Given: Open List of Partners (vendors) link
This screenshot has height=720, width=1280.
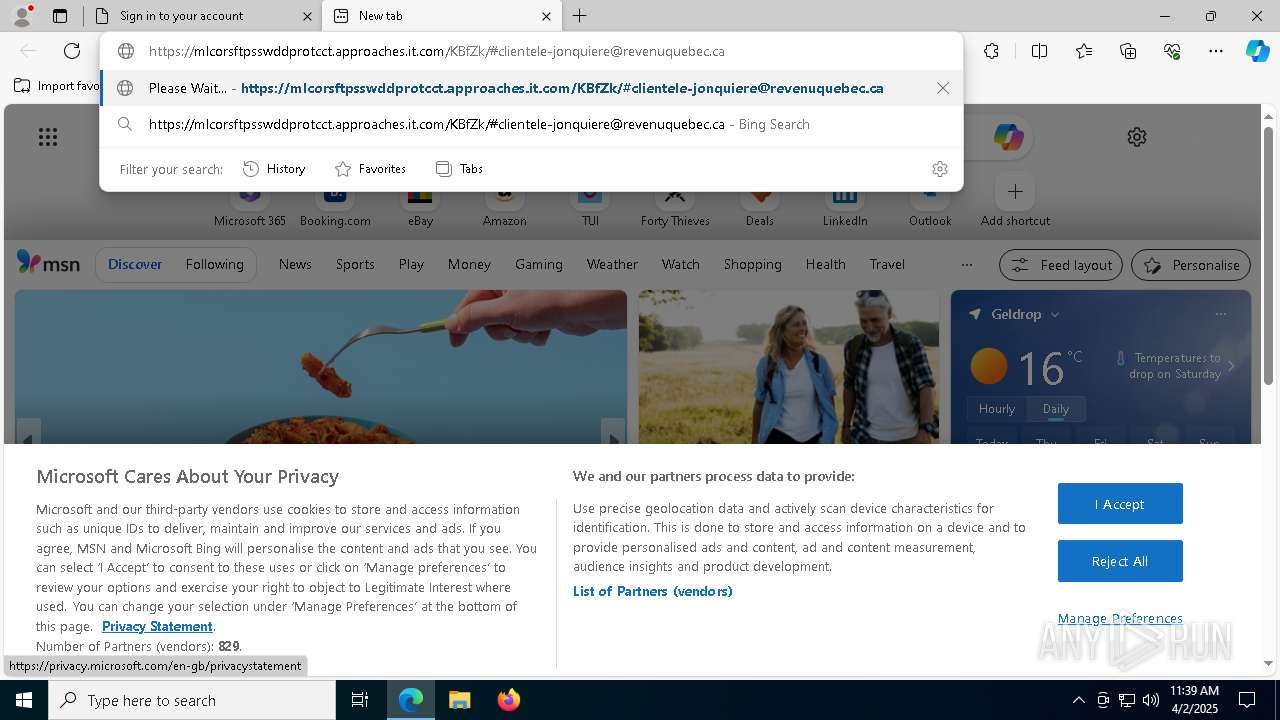Looking at the screenshot, I should click(653, 591).
